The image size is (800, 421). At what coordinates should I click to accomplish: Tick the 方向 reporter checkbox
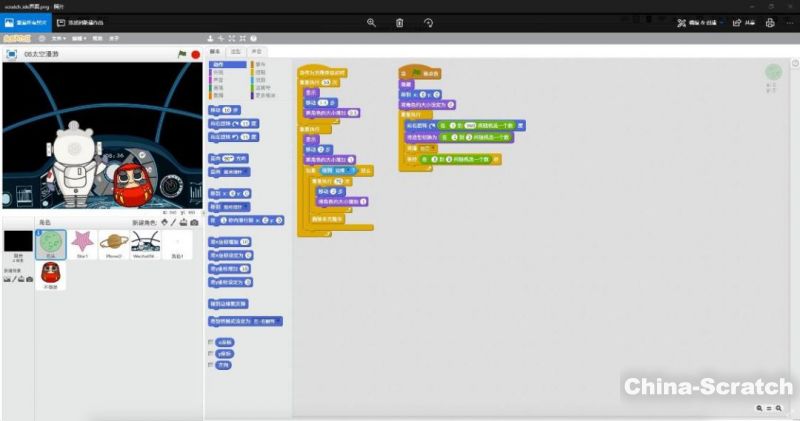[x=210, y=365]
